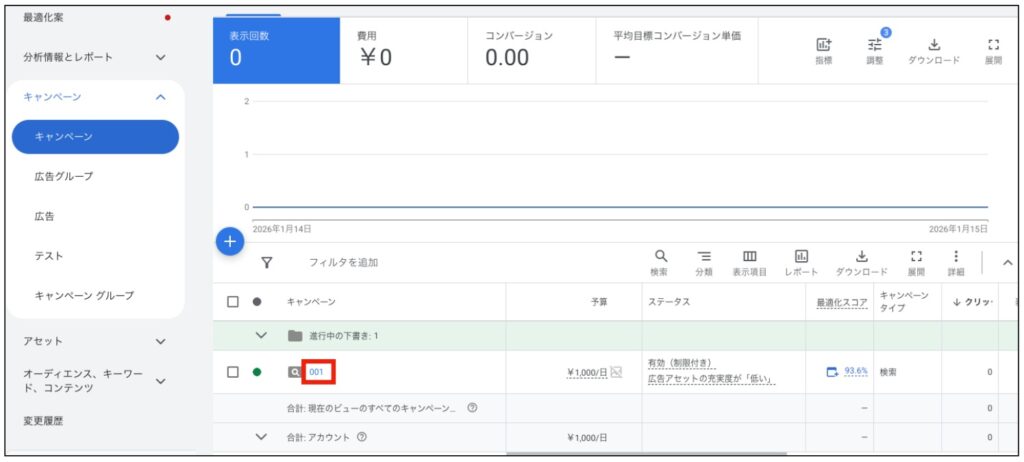Expand the 分析情報とレポート sidebar section
Viewport: 1024px width, 462px height.
click(x=160, y=57)
